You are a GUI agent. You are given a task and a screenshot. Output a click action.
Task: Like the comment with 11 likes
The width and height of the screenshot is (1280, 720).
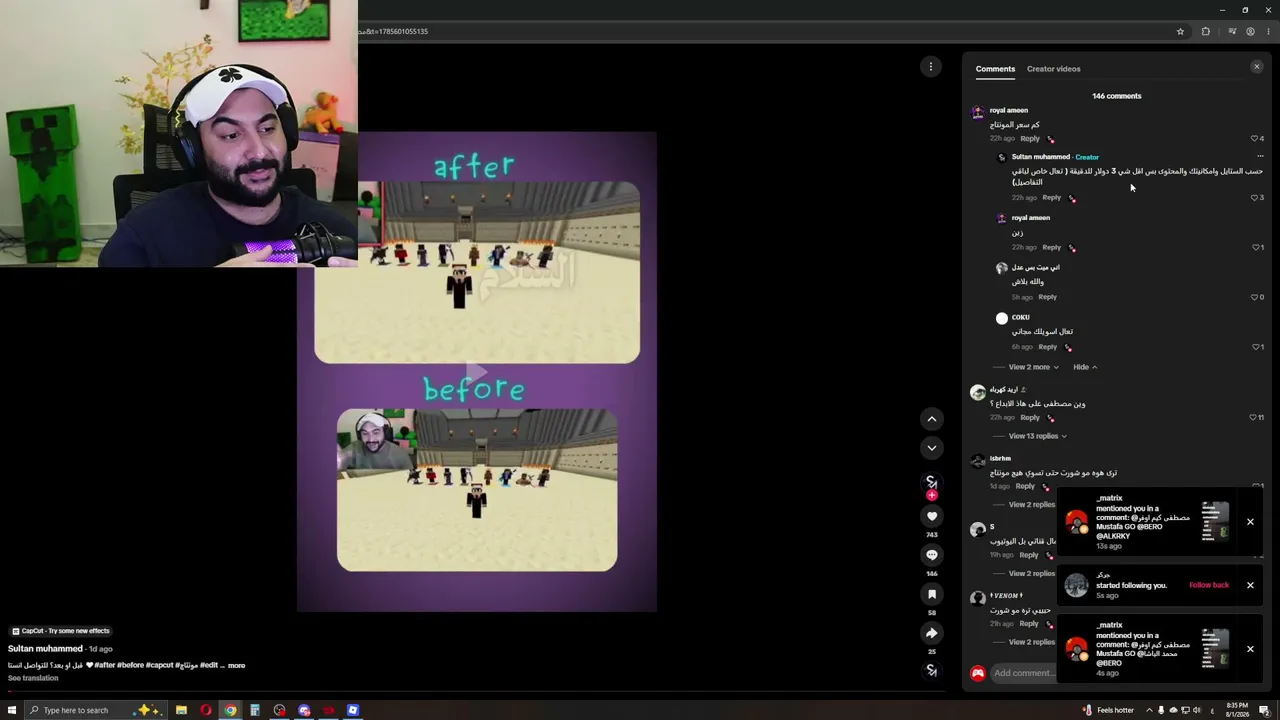point(1253,418)
